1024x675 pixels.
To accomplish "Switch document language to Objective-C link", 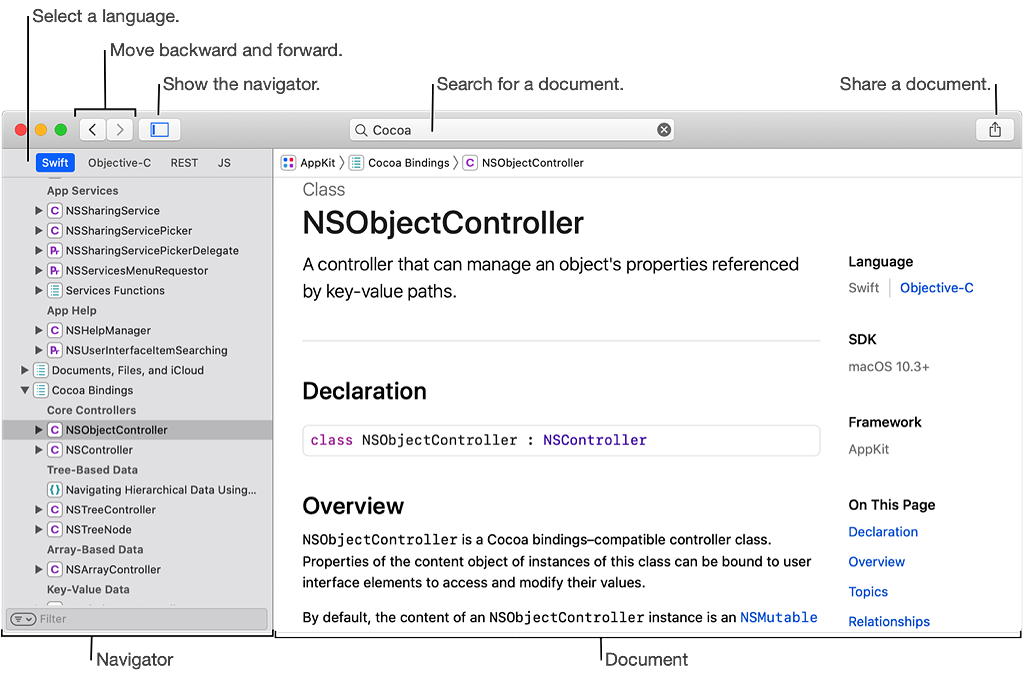I will (x=936, y=288).
